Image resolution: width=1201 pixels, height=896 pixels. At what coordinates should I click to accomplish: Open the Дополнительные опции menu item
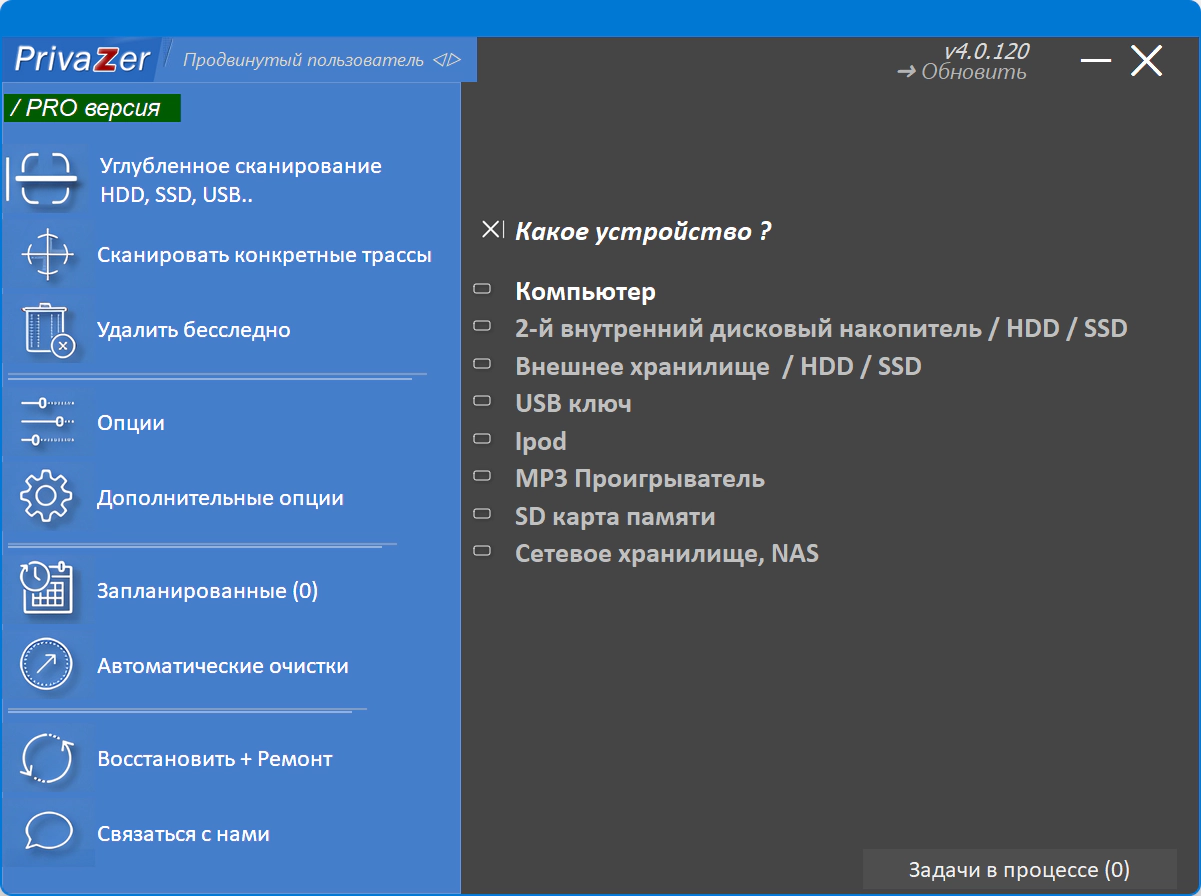coord(220,498)
